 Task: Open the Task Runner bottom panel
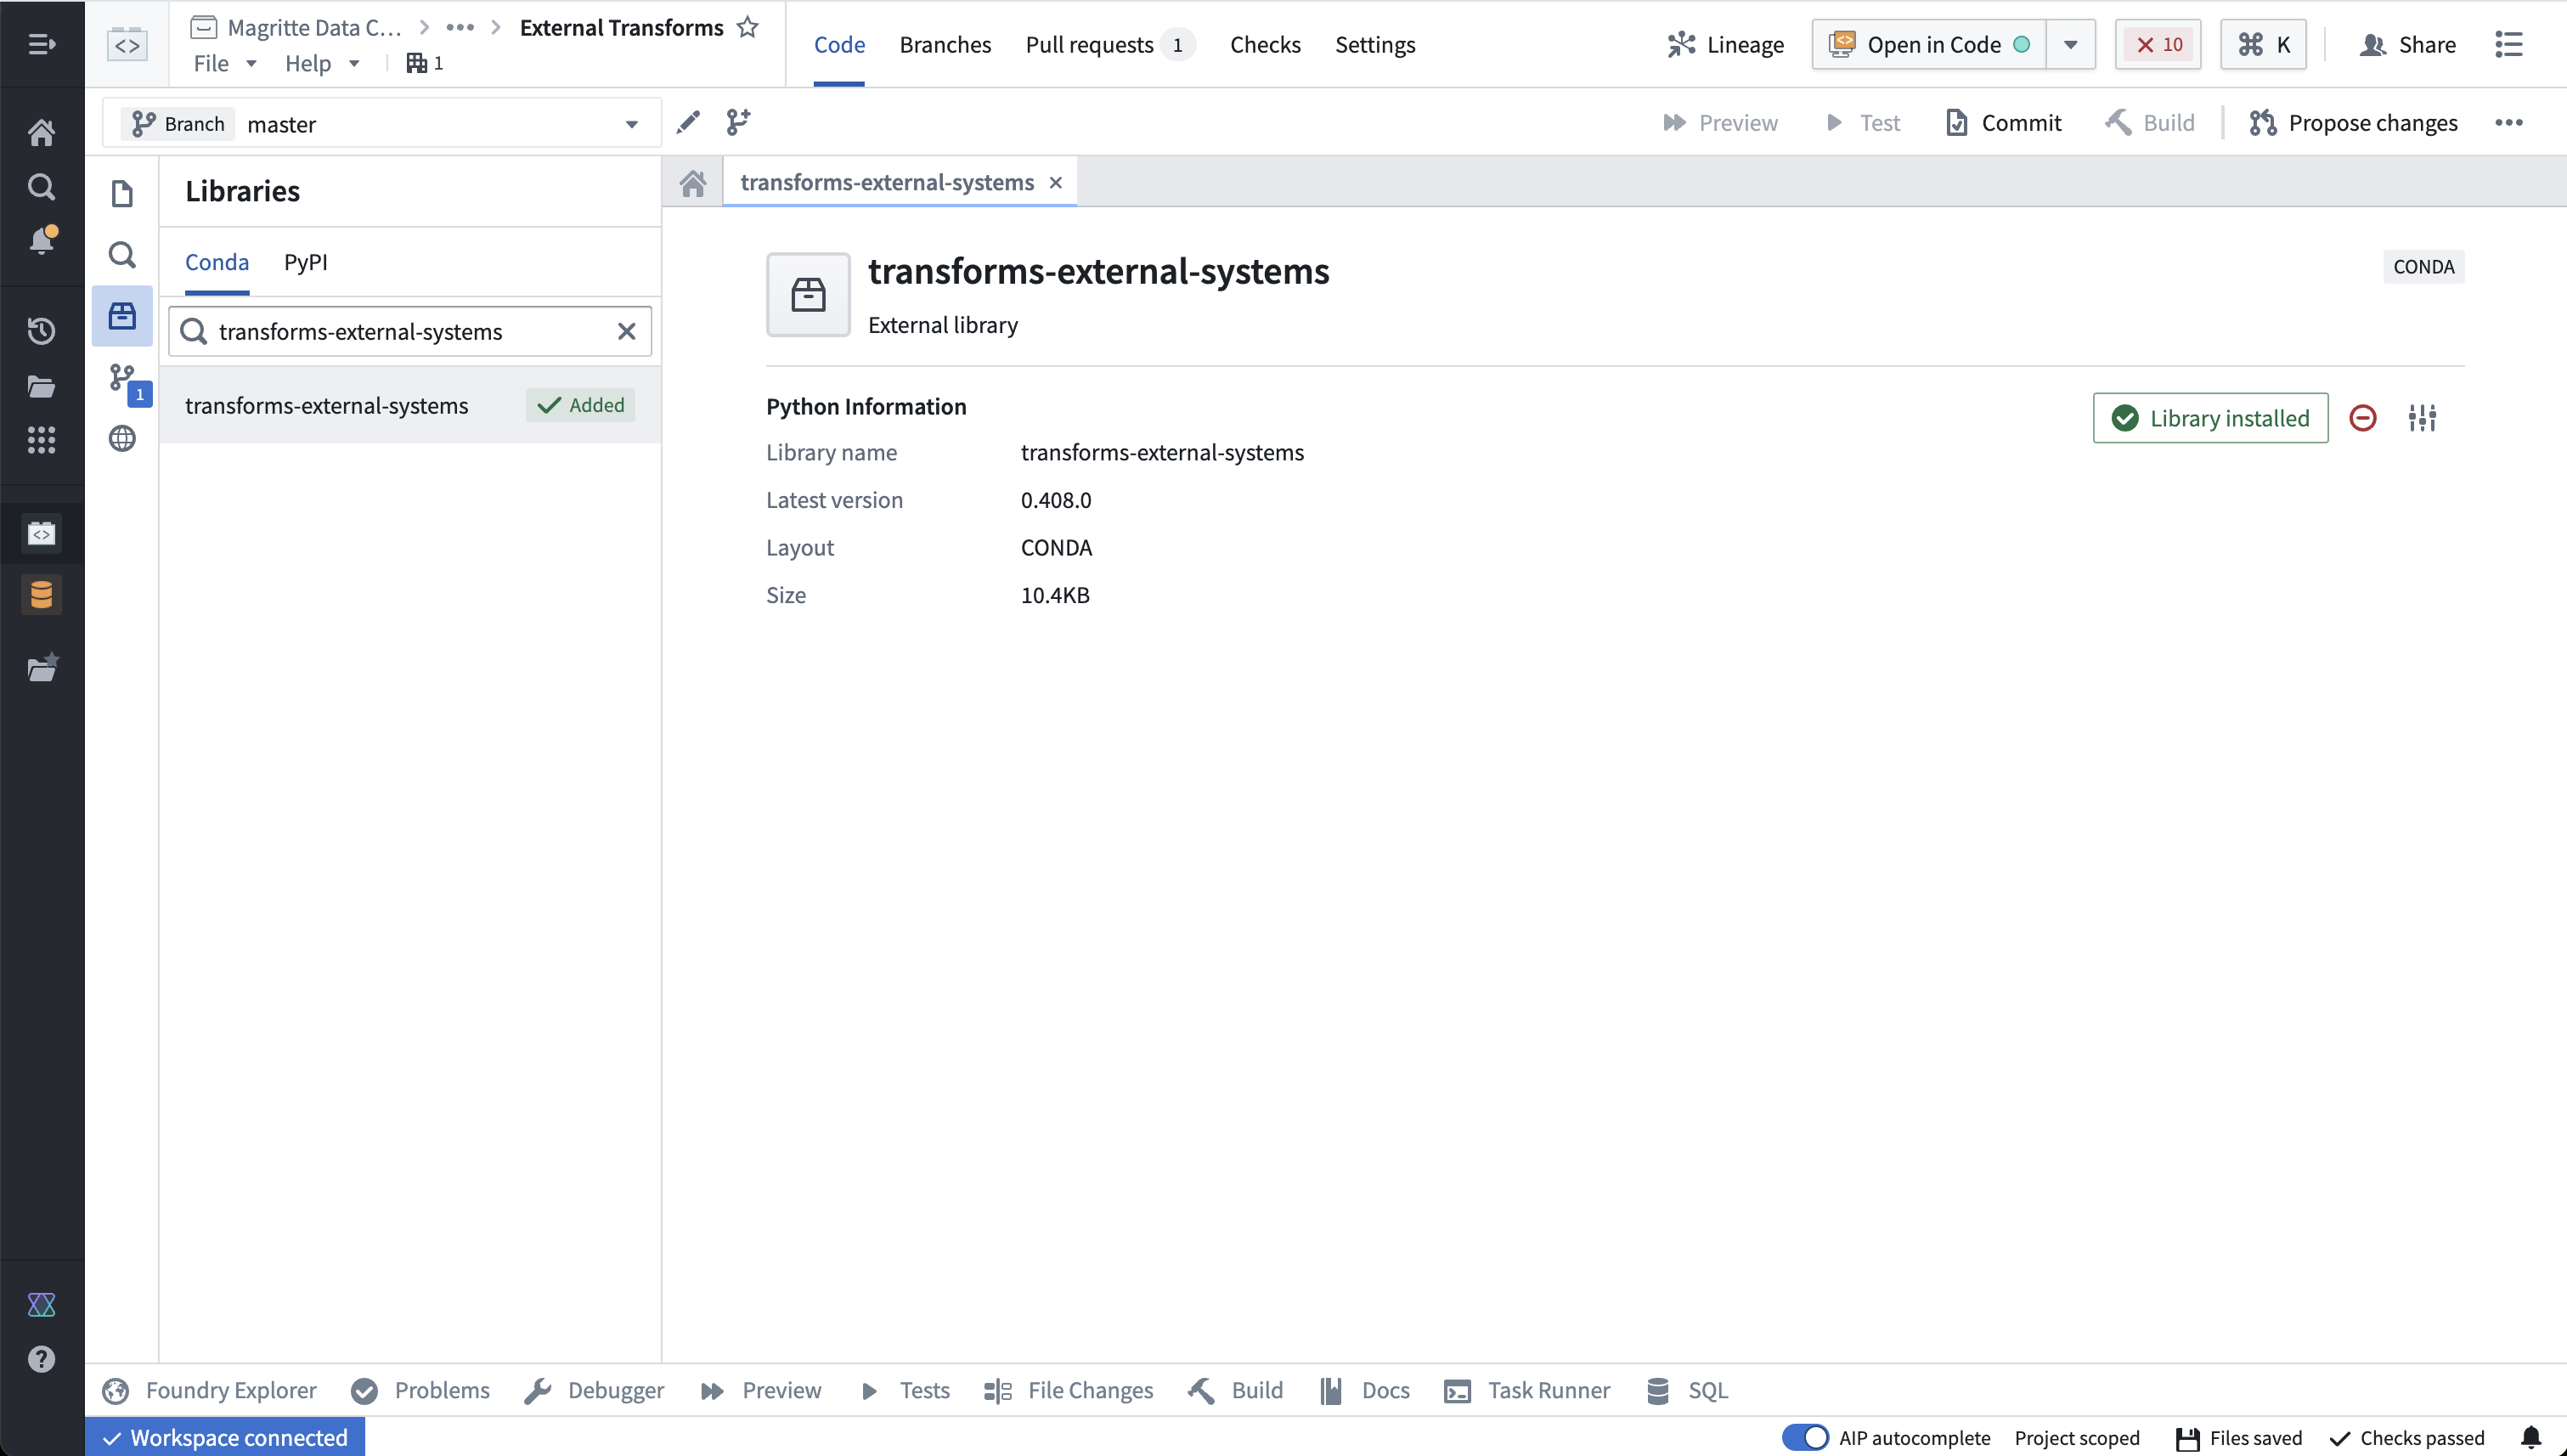[1527, 1390]
